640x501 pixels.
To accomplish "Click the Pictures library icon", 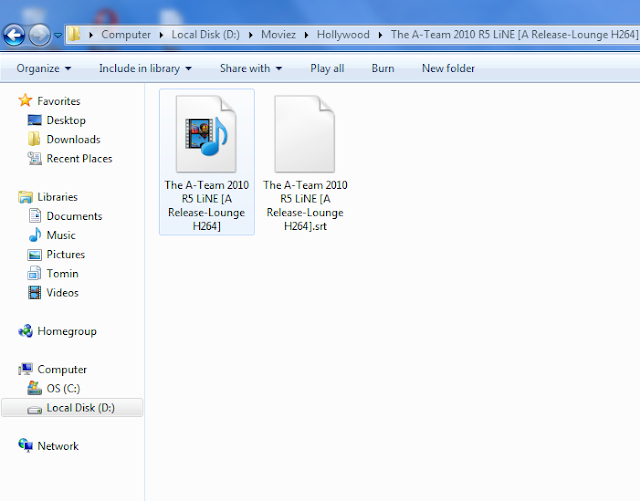I will coord(34,255).
